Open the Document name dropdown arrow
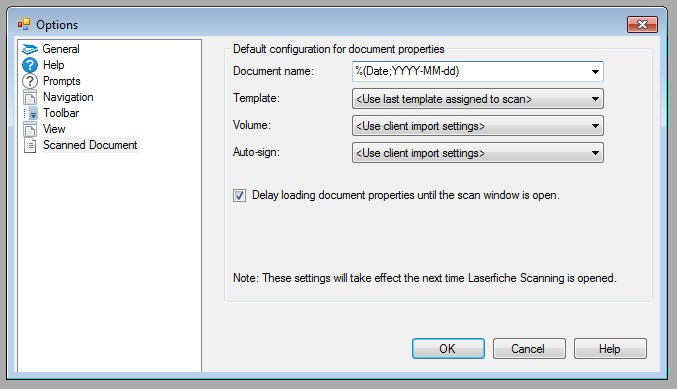The image size is (677, 389). 595,72
